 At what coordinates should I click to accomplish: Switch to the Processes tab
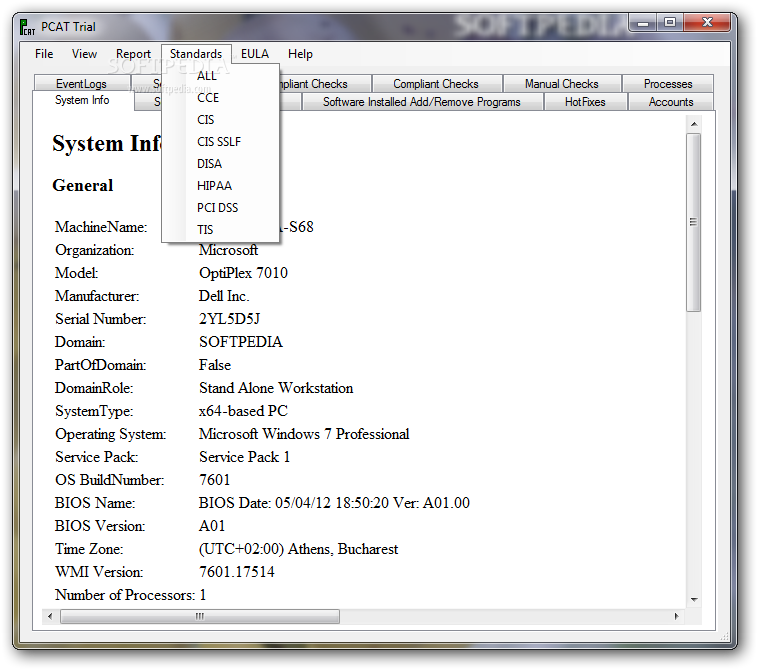pyautogui.click(x=668, y=84)
